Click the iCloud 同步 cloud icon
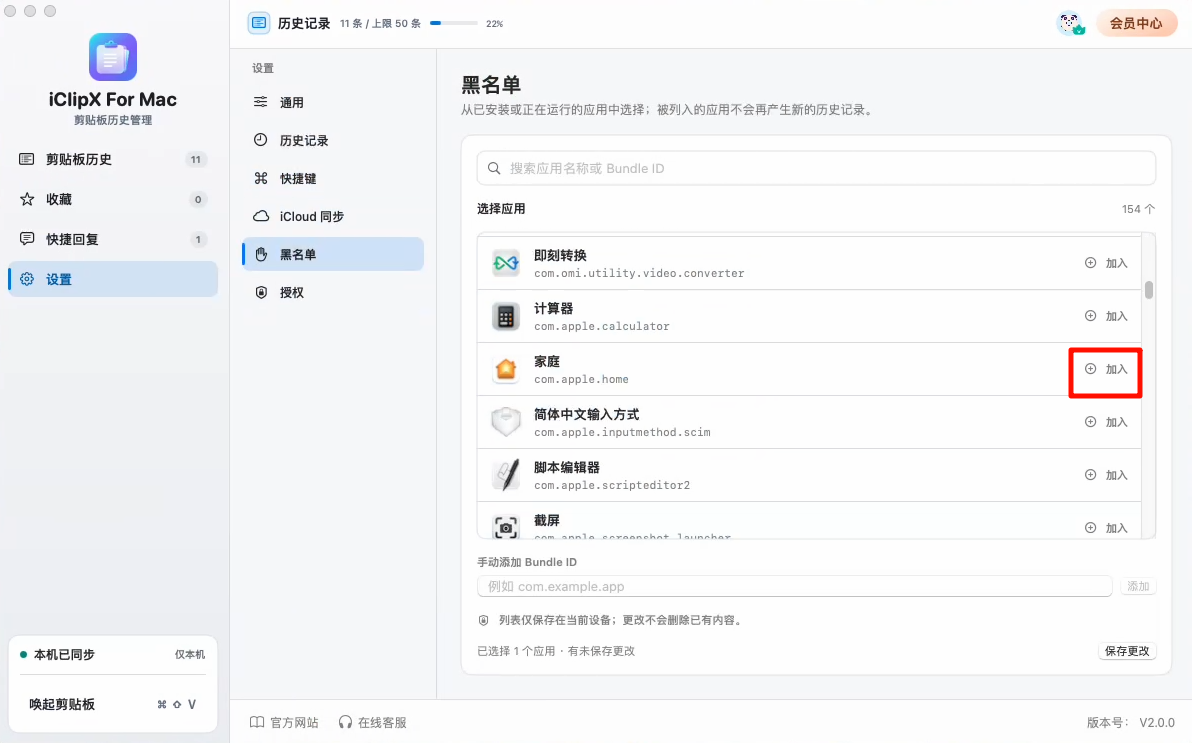Viewport: 1192px width, 743px height. coord(261,216)
